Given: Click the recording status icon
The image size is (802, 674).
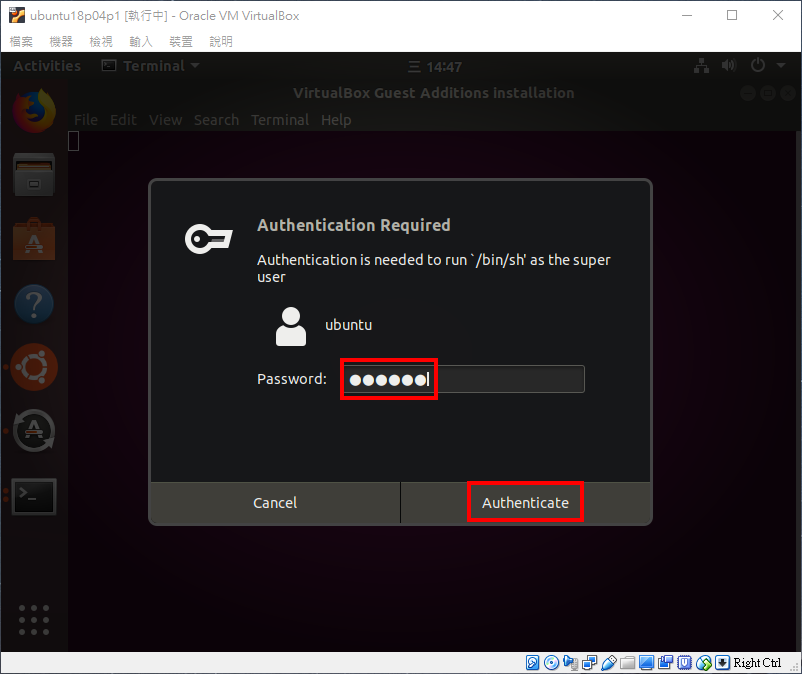Looking at the screenshot, I should (665, 663).
